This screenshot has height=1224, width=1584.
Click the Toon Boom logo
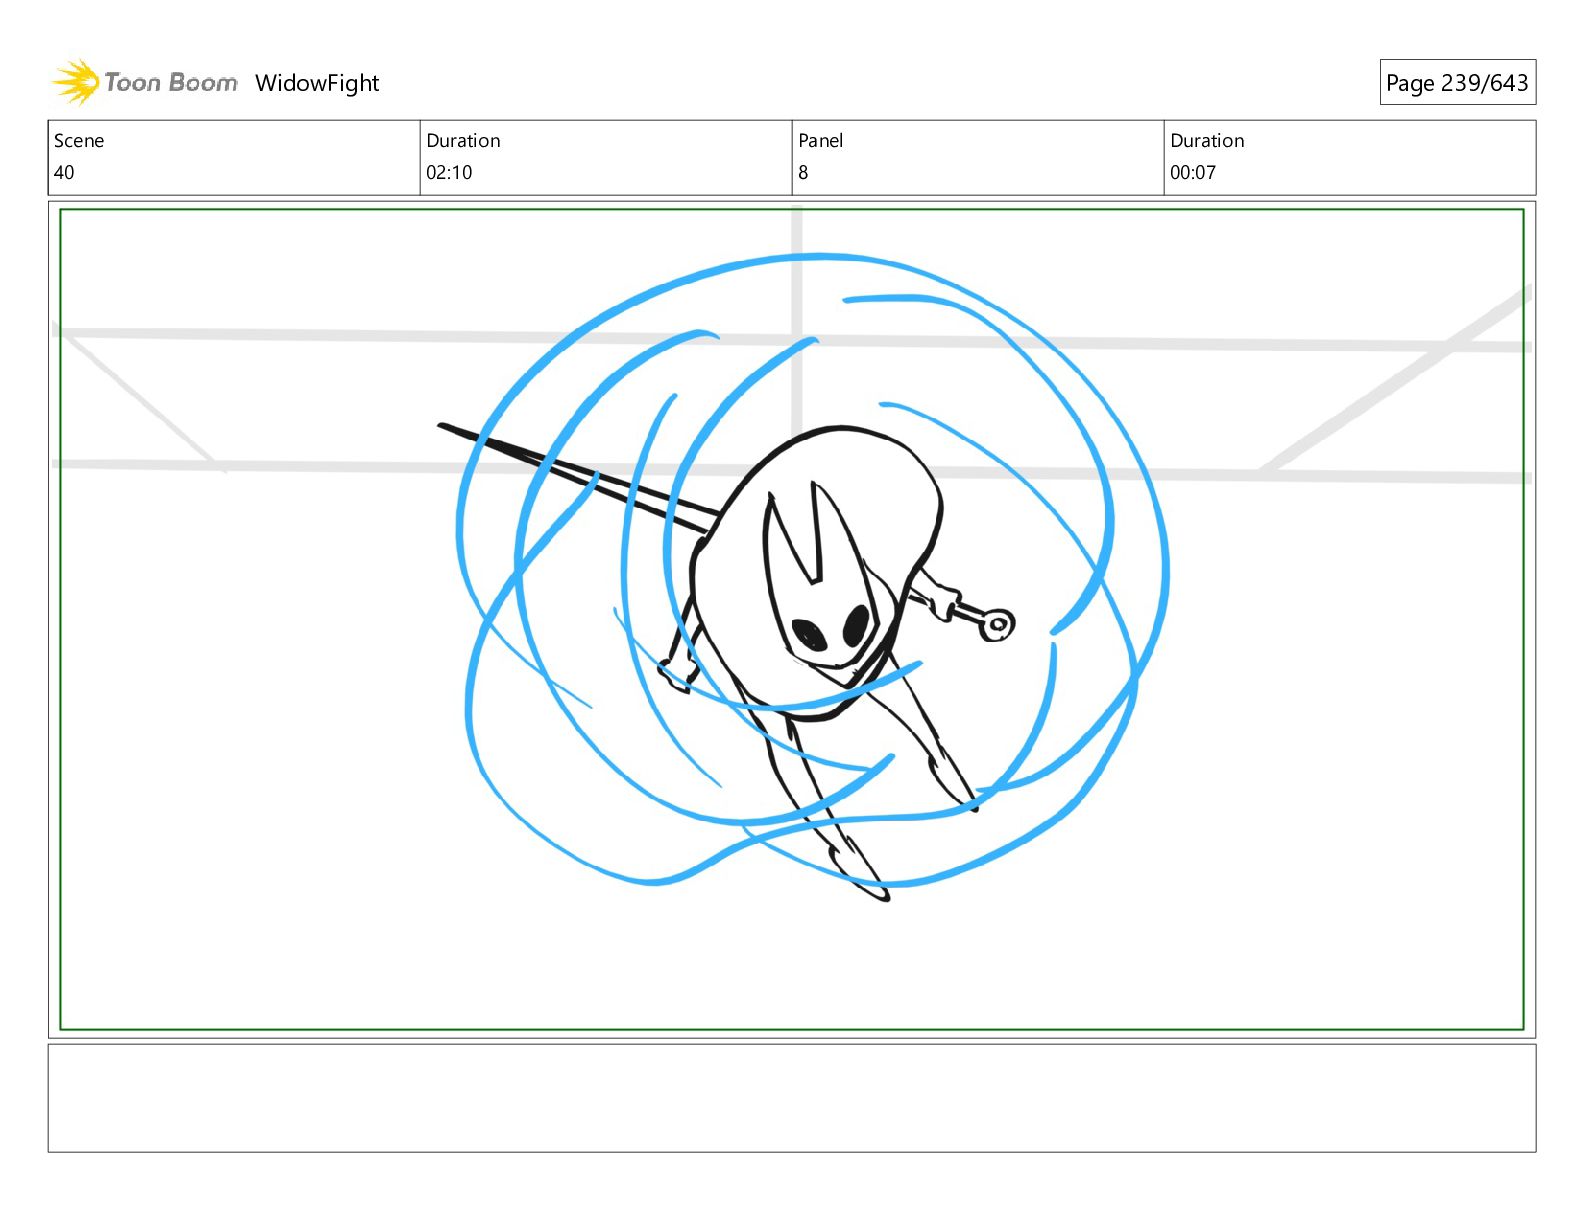point(145,82)
